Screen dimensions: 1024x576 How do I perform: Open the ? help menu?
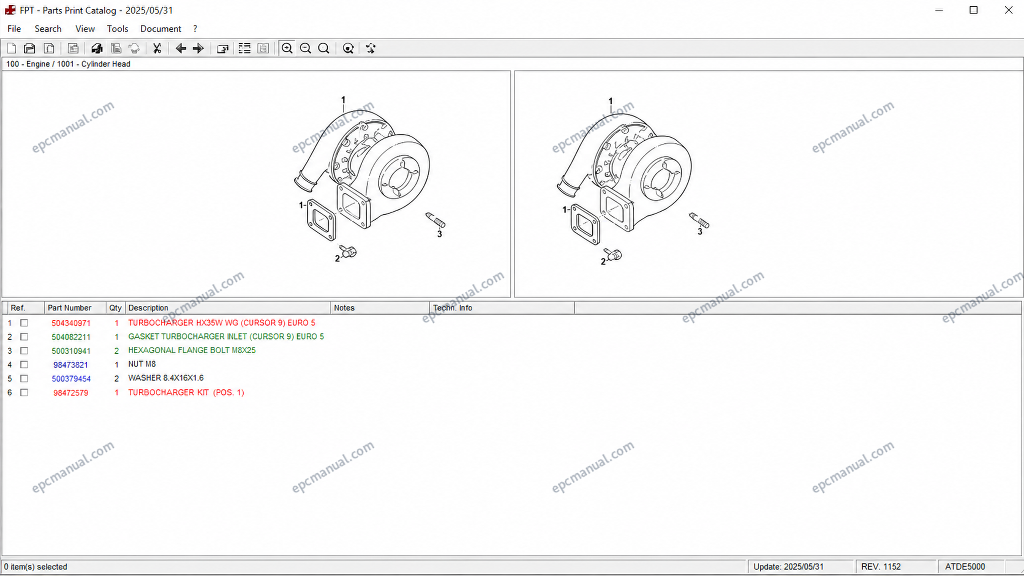tap(195, 29)
